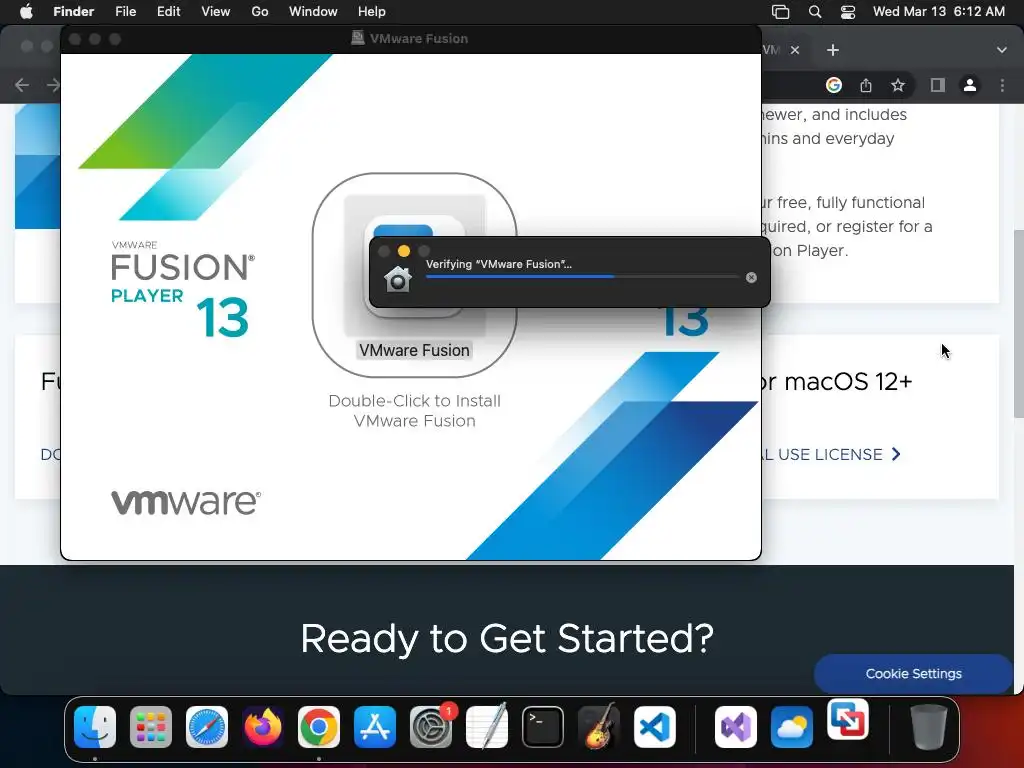
Task: Open the View menu
Action: 216,12
